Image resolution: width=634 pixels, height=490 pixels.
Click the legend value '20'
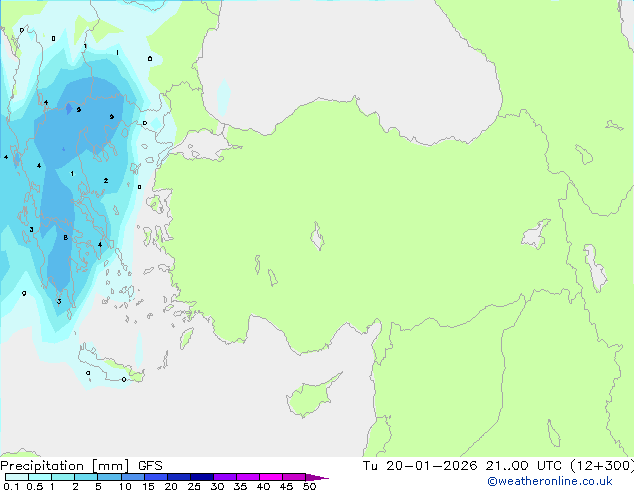click(x=171, y=486)
